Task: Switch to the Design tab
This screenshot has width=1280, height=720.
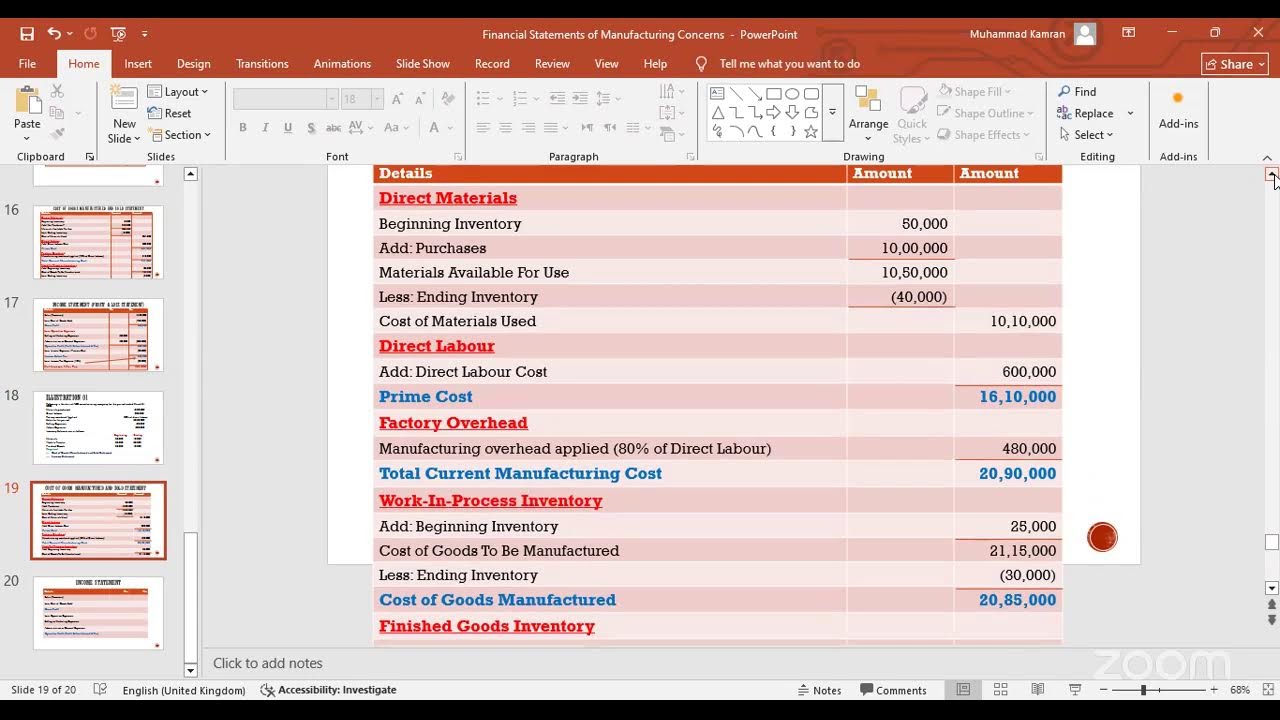Action: (x=193, y=64)
